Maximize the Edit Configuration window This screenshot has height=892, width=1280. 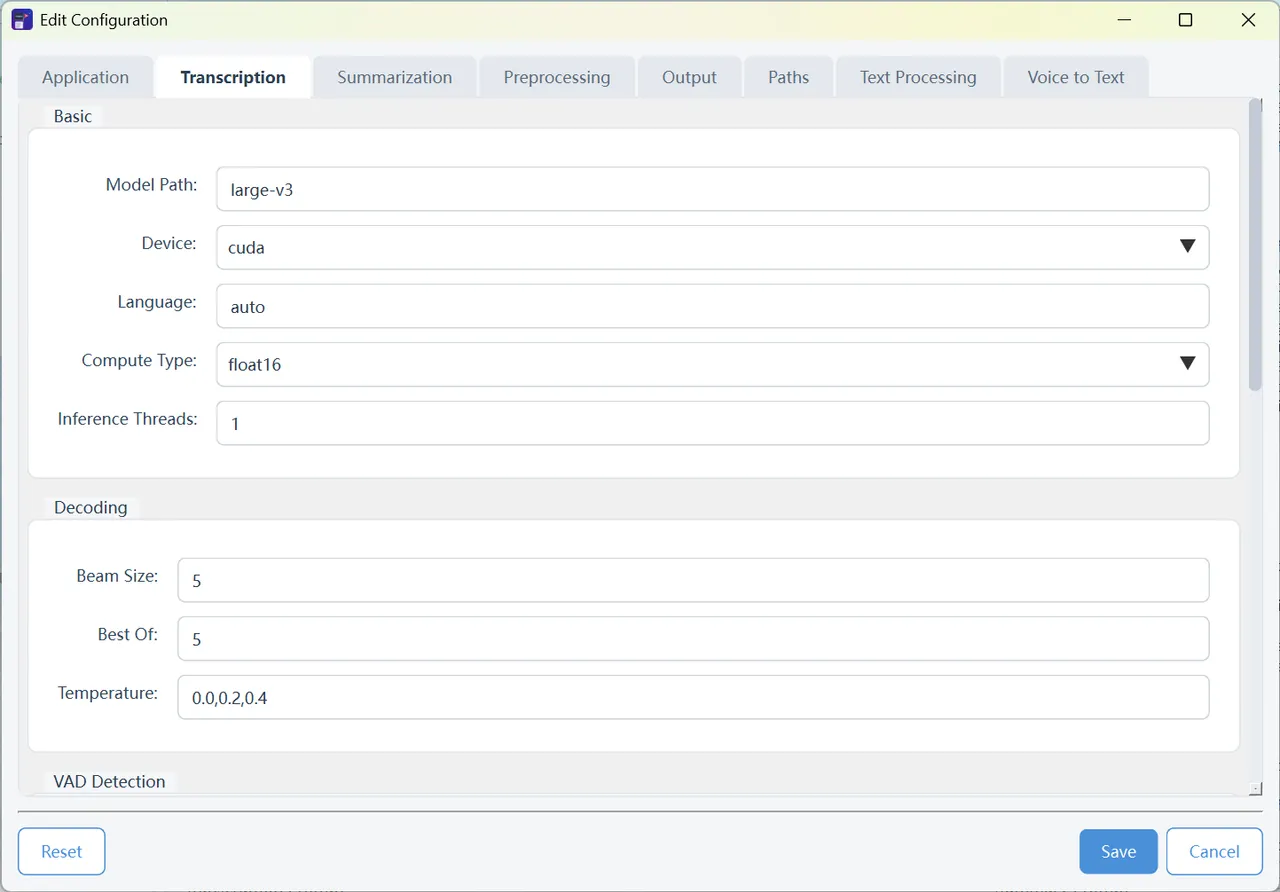coord(1185,20)
